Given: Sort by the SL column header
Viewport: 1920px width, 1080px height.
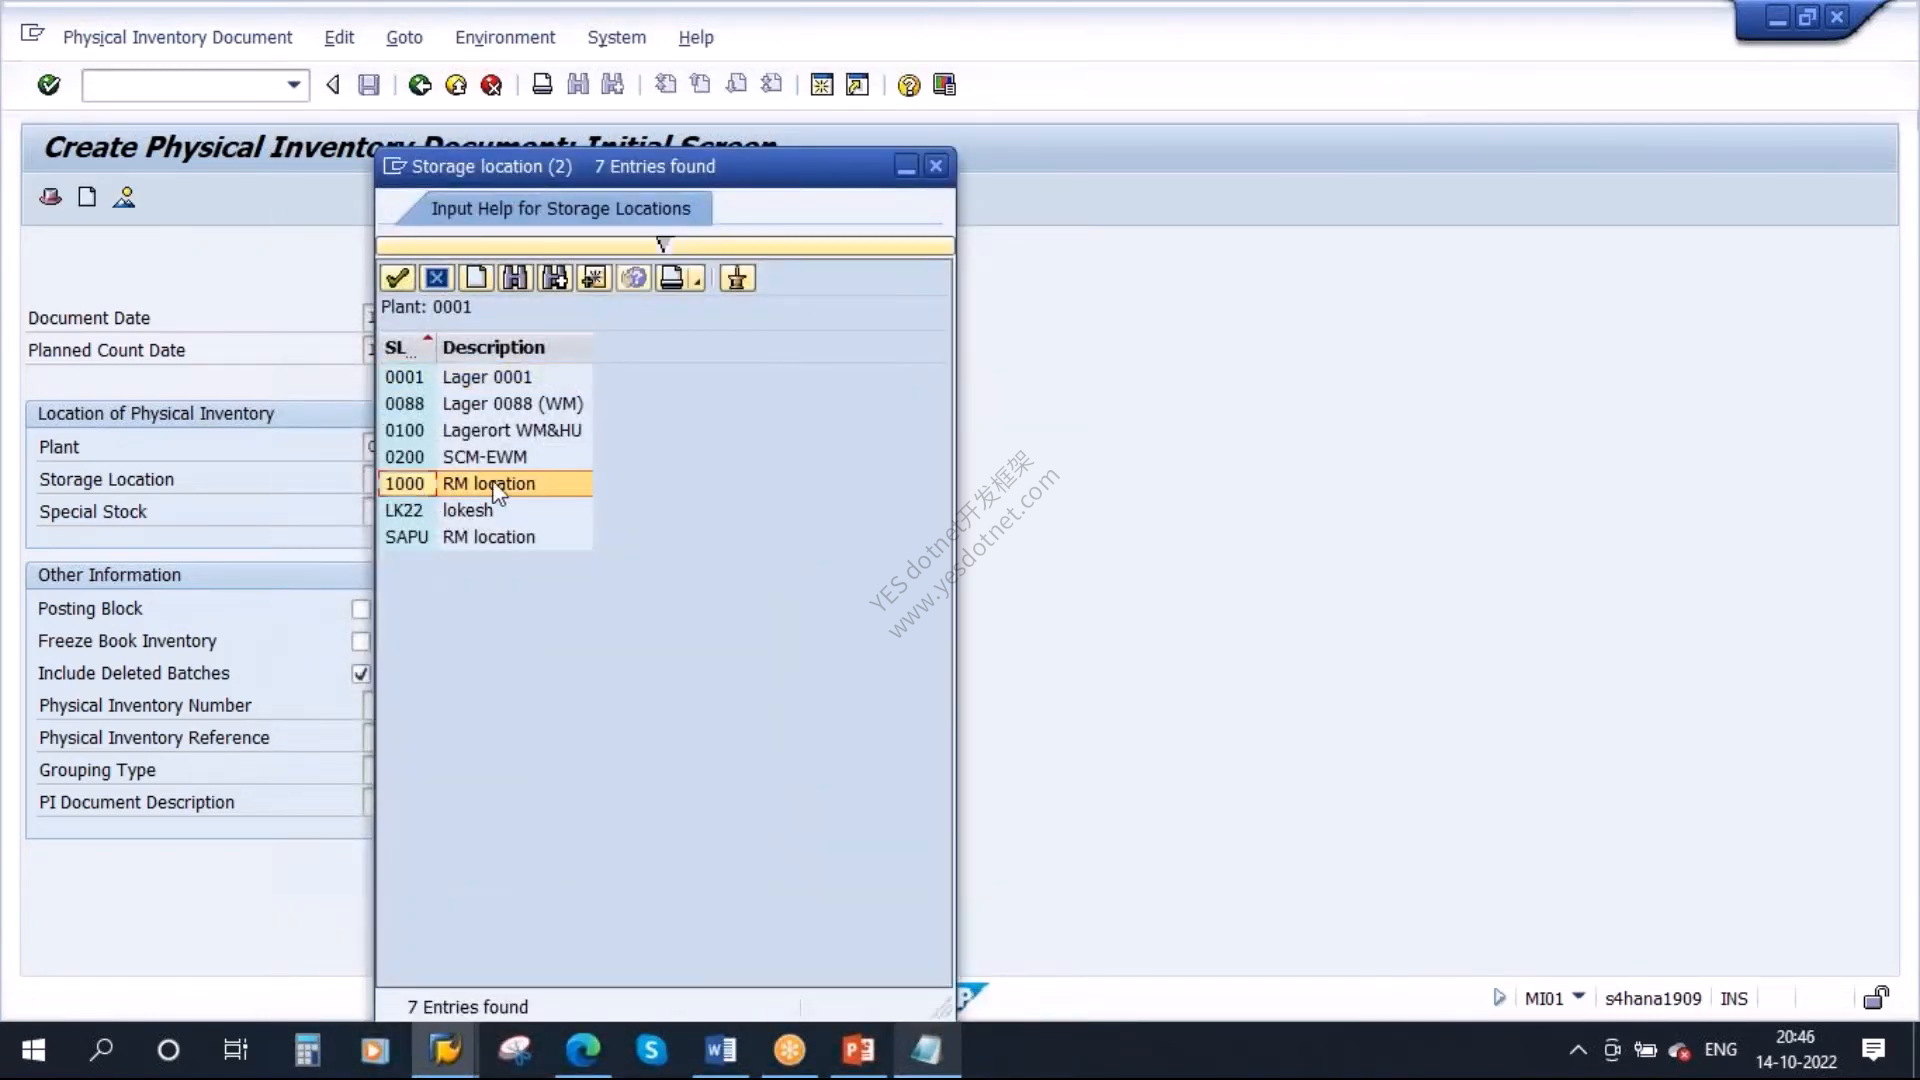Looking at the screenshot, I should (406, 347).
